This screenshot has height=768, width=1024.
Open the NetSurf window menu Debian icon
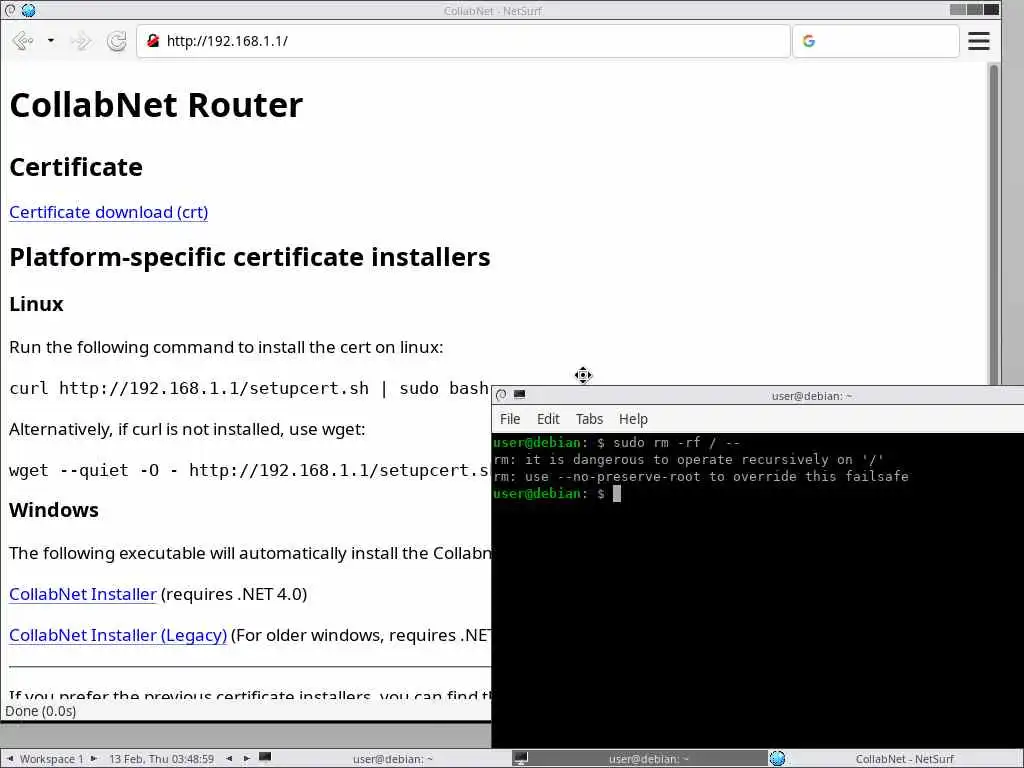click(x=10, y=10)
